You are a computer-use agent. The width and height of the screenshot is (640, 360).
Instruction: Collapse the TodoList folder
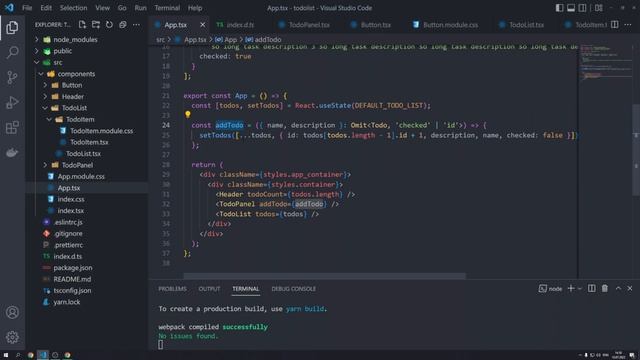[x=45, y=108]
